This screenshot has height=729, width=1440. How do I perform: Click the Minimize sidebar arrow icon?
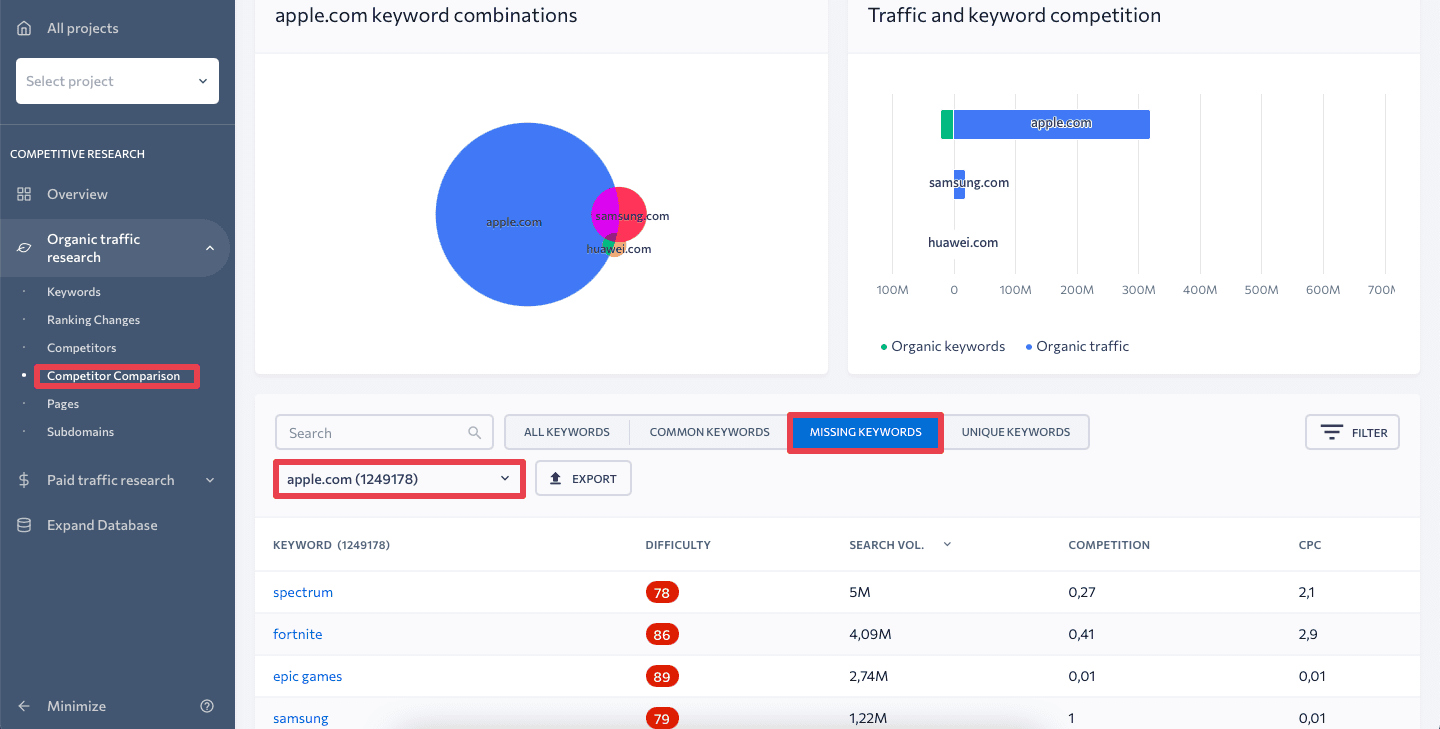[24, 706]
